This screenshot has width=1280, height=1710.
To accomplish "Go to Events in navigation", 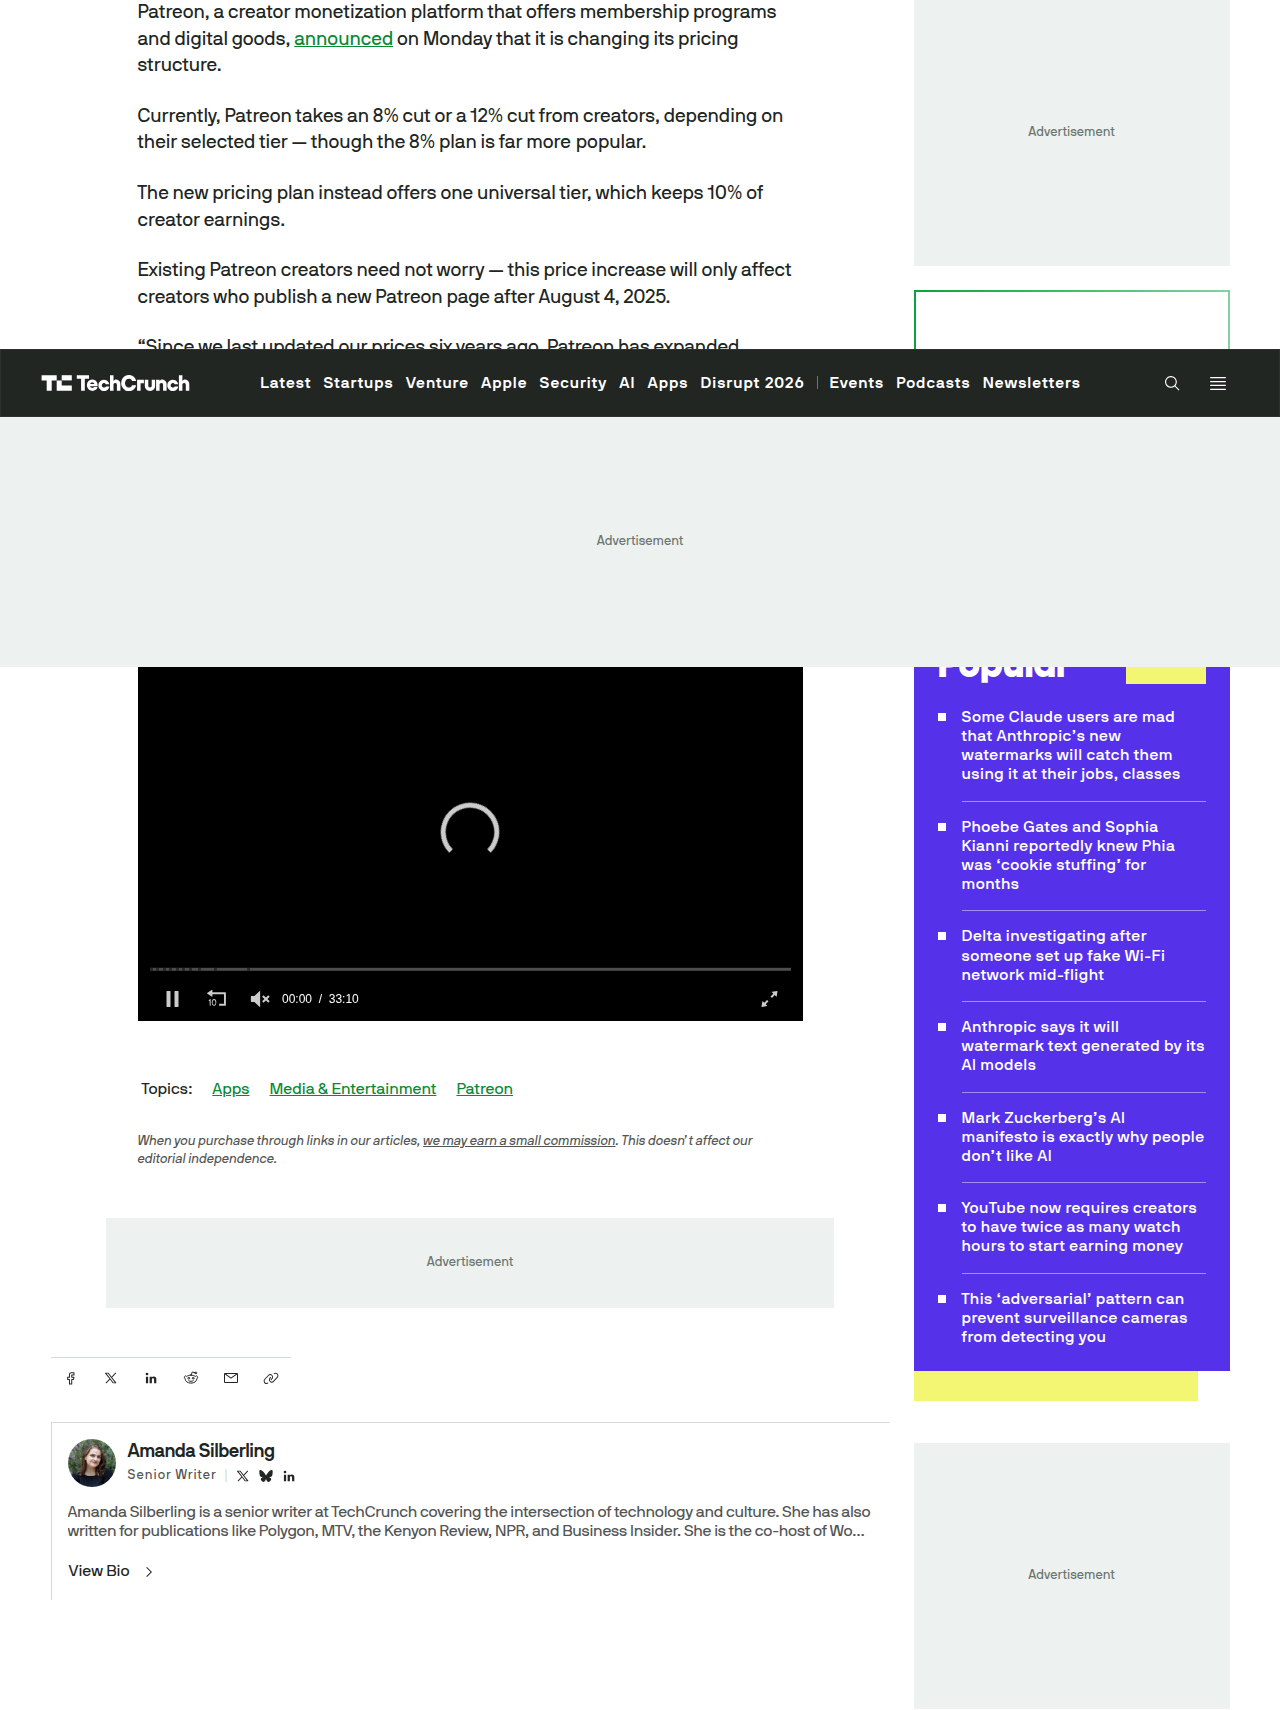I will tap(856, 383).
